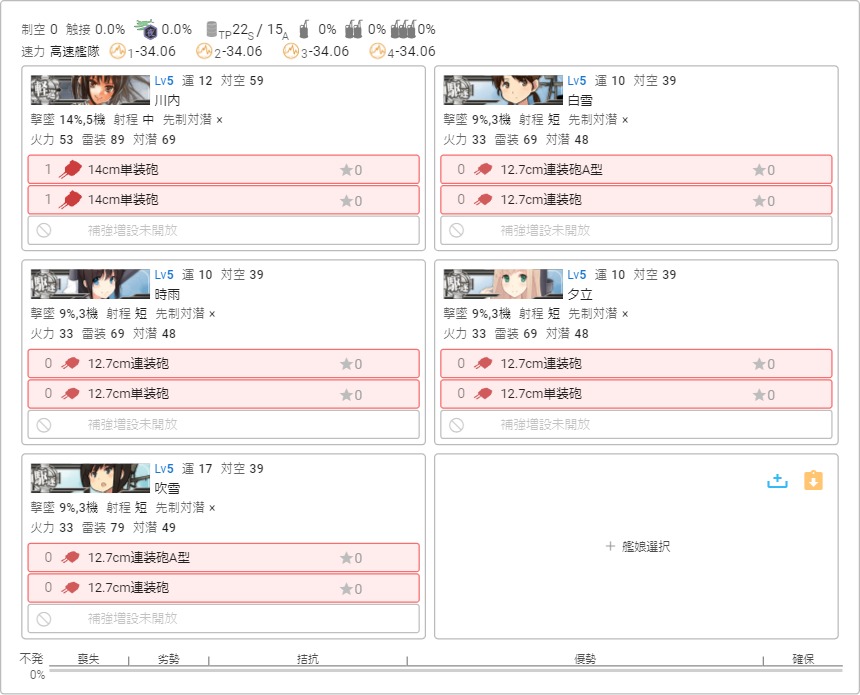Open star level ★0 for 白雪's 12.7cm連装砲
The width and height of the screenshot is (860, 695).
764,201
